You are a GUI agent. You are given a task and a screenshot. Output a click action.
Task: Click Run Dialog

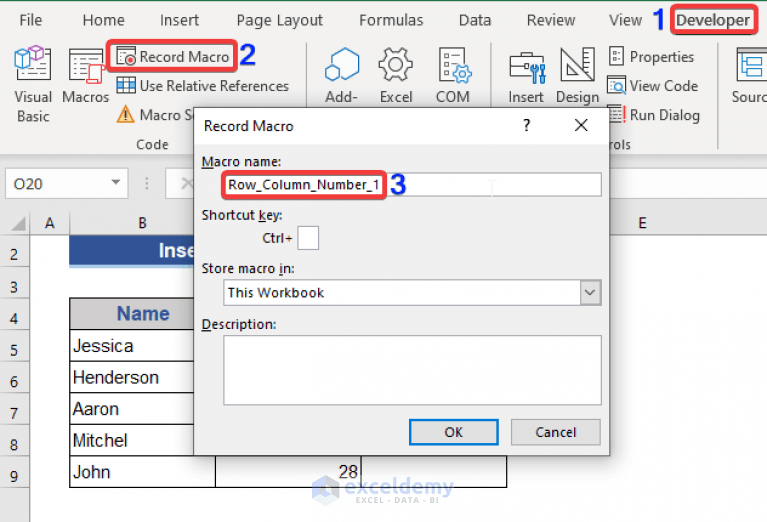click(x=655, y=115)
